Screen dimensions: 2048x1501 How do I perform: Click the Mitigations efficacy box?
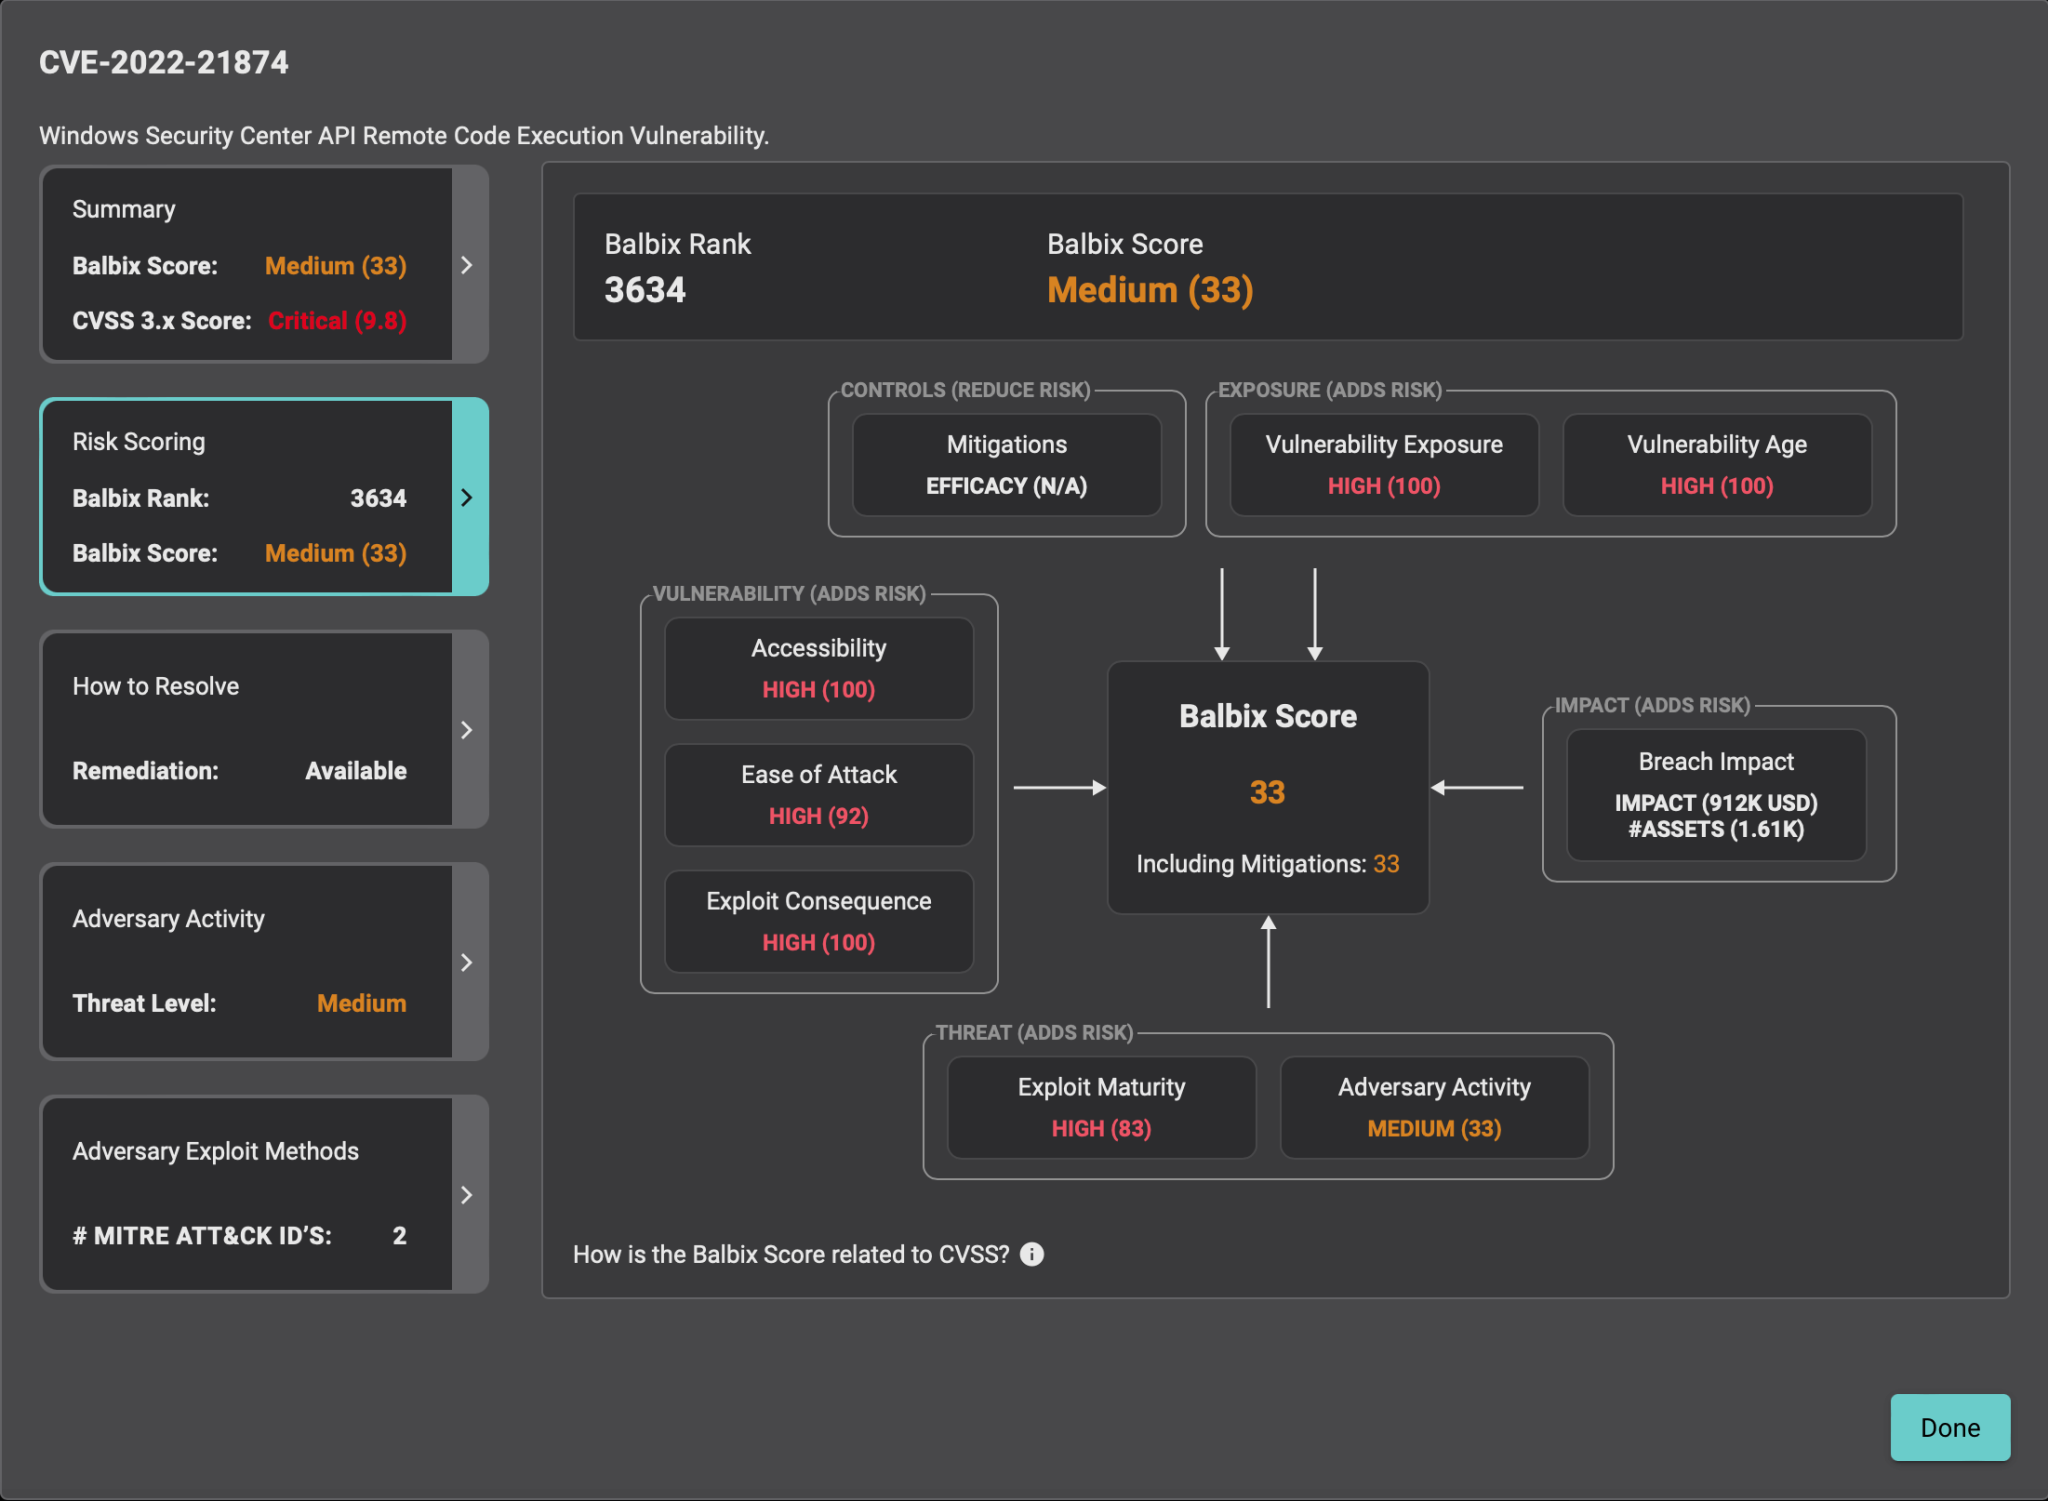coord(1006,465)
